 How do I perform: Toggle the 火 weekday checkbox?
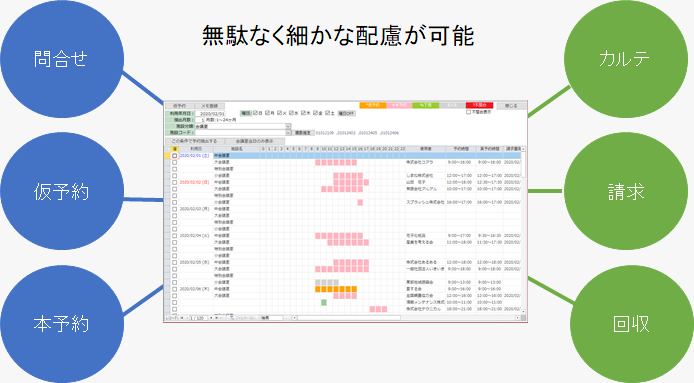[279, 113]
